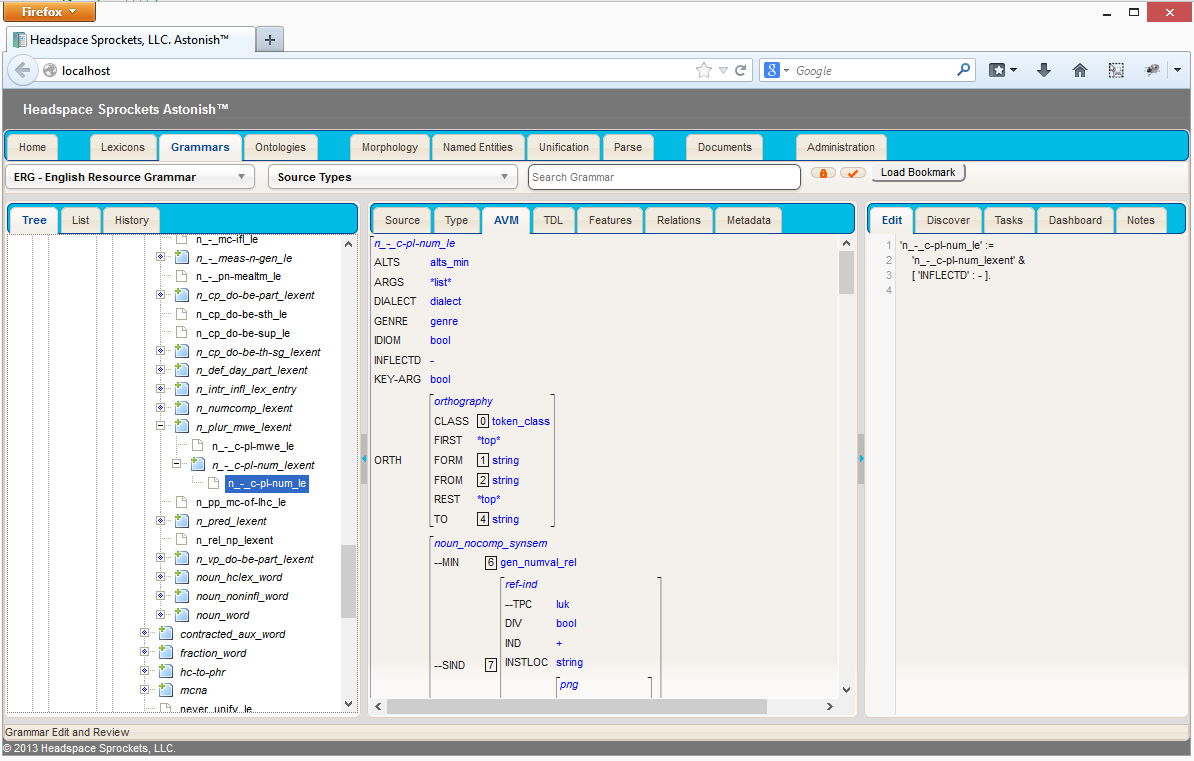The image size is (1194, 761).
Task: Click the reload page icon
Action: pyautogui.click(x=741, y=70)
